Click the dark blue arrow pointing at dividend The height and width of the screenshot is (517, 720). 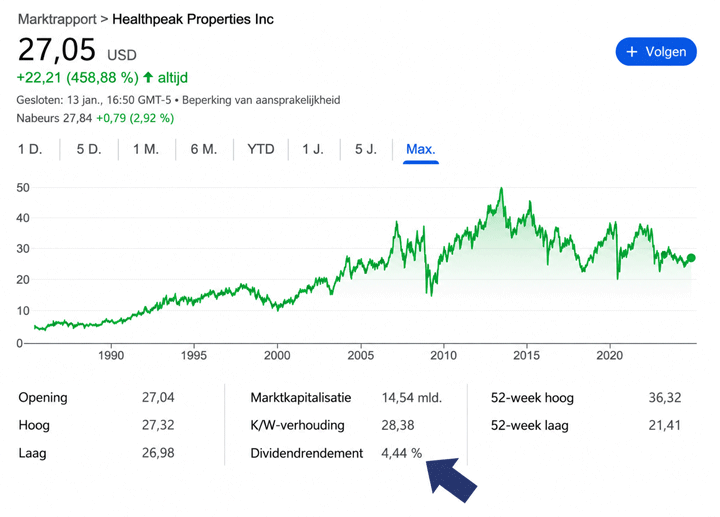click(451, 480)
